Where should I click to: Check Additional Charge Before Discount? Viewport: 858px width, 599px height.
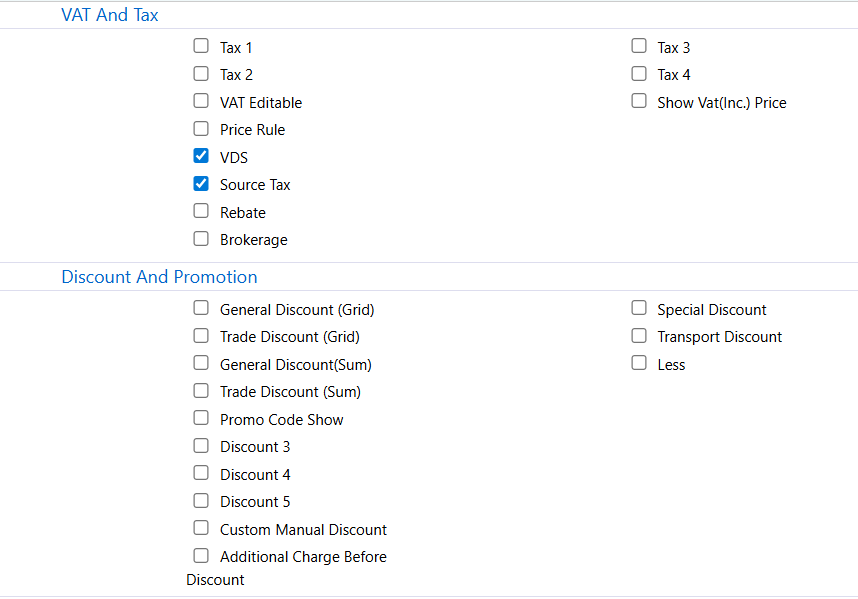tap(201, 555)
